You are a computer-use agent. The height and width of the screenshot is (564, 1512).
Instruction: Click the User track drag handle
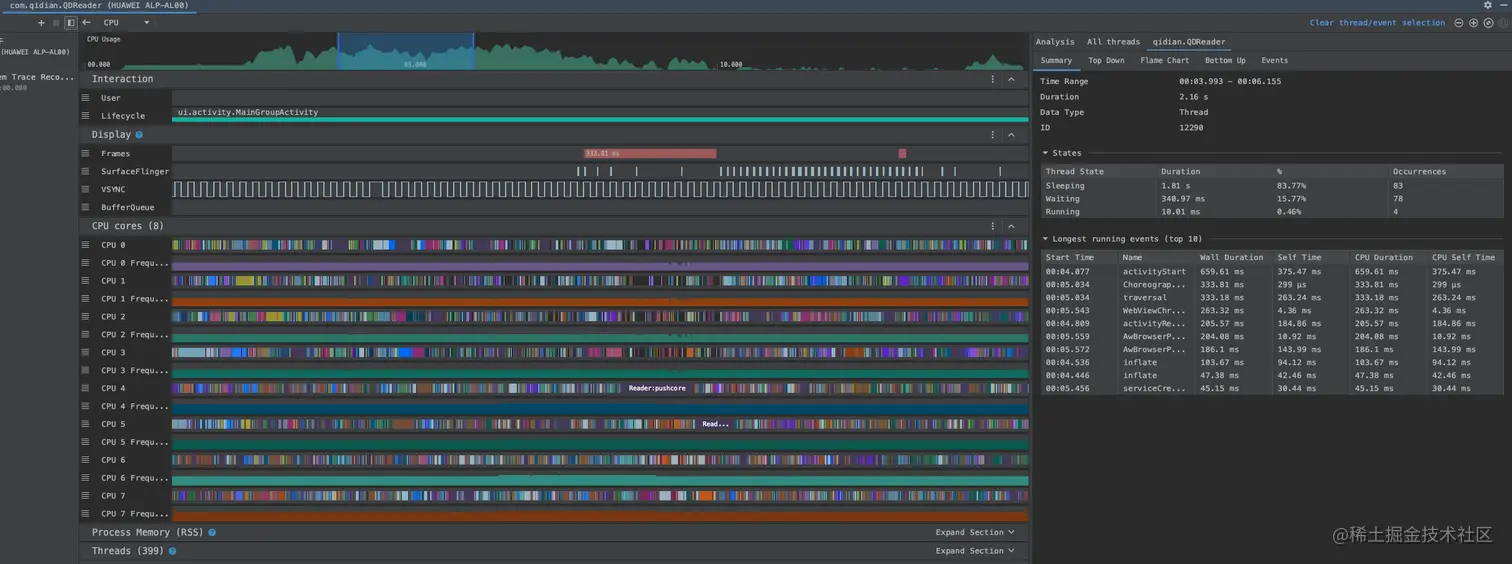[86, 98]
